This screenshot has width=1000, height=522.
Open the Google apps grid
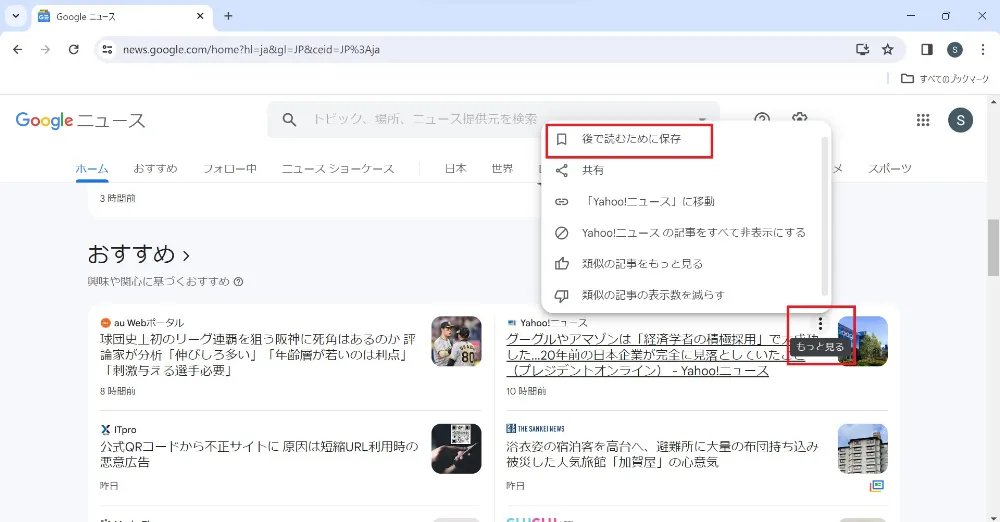click(923, 120)
